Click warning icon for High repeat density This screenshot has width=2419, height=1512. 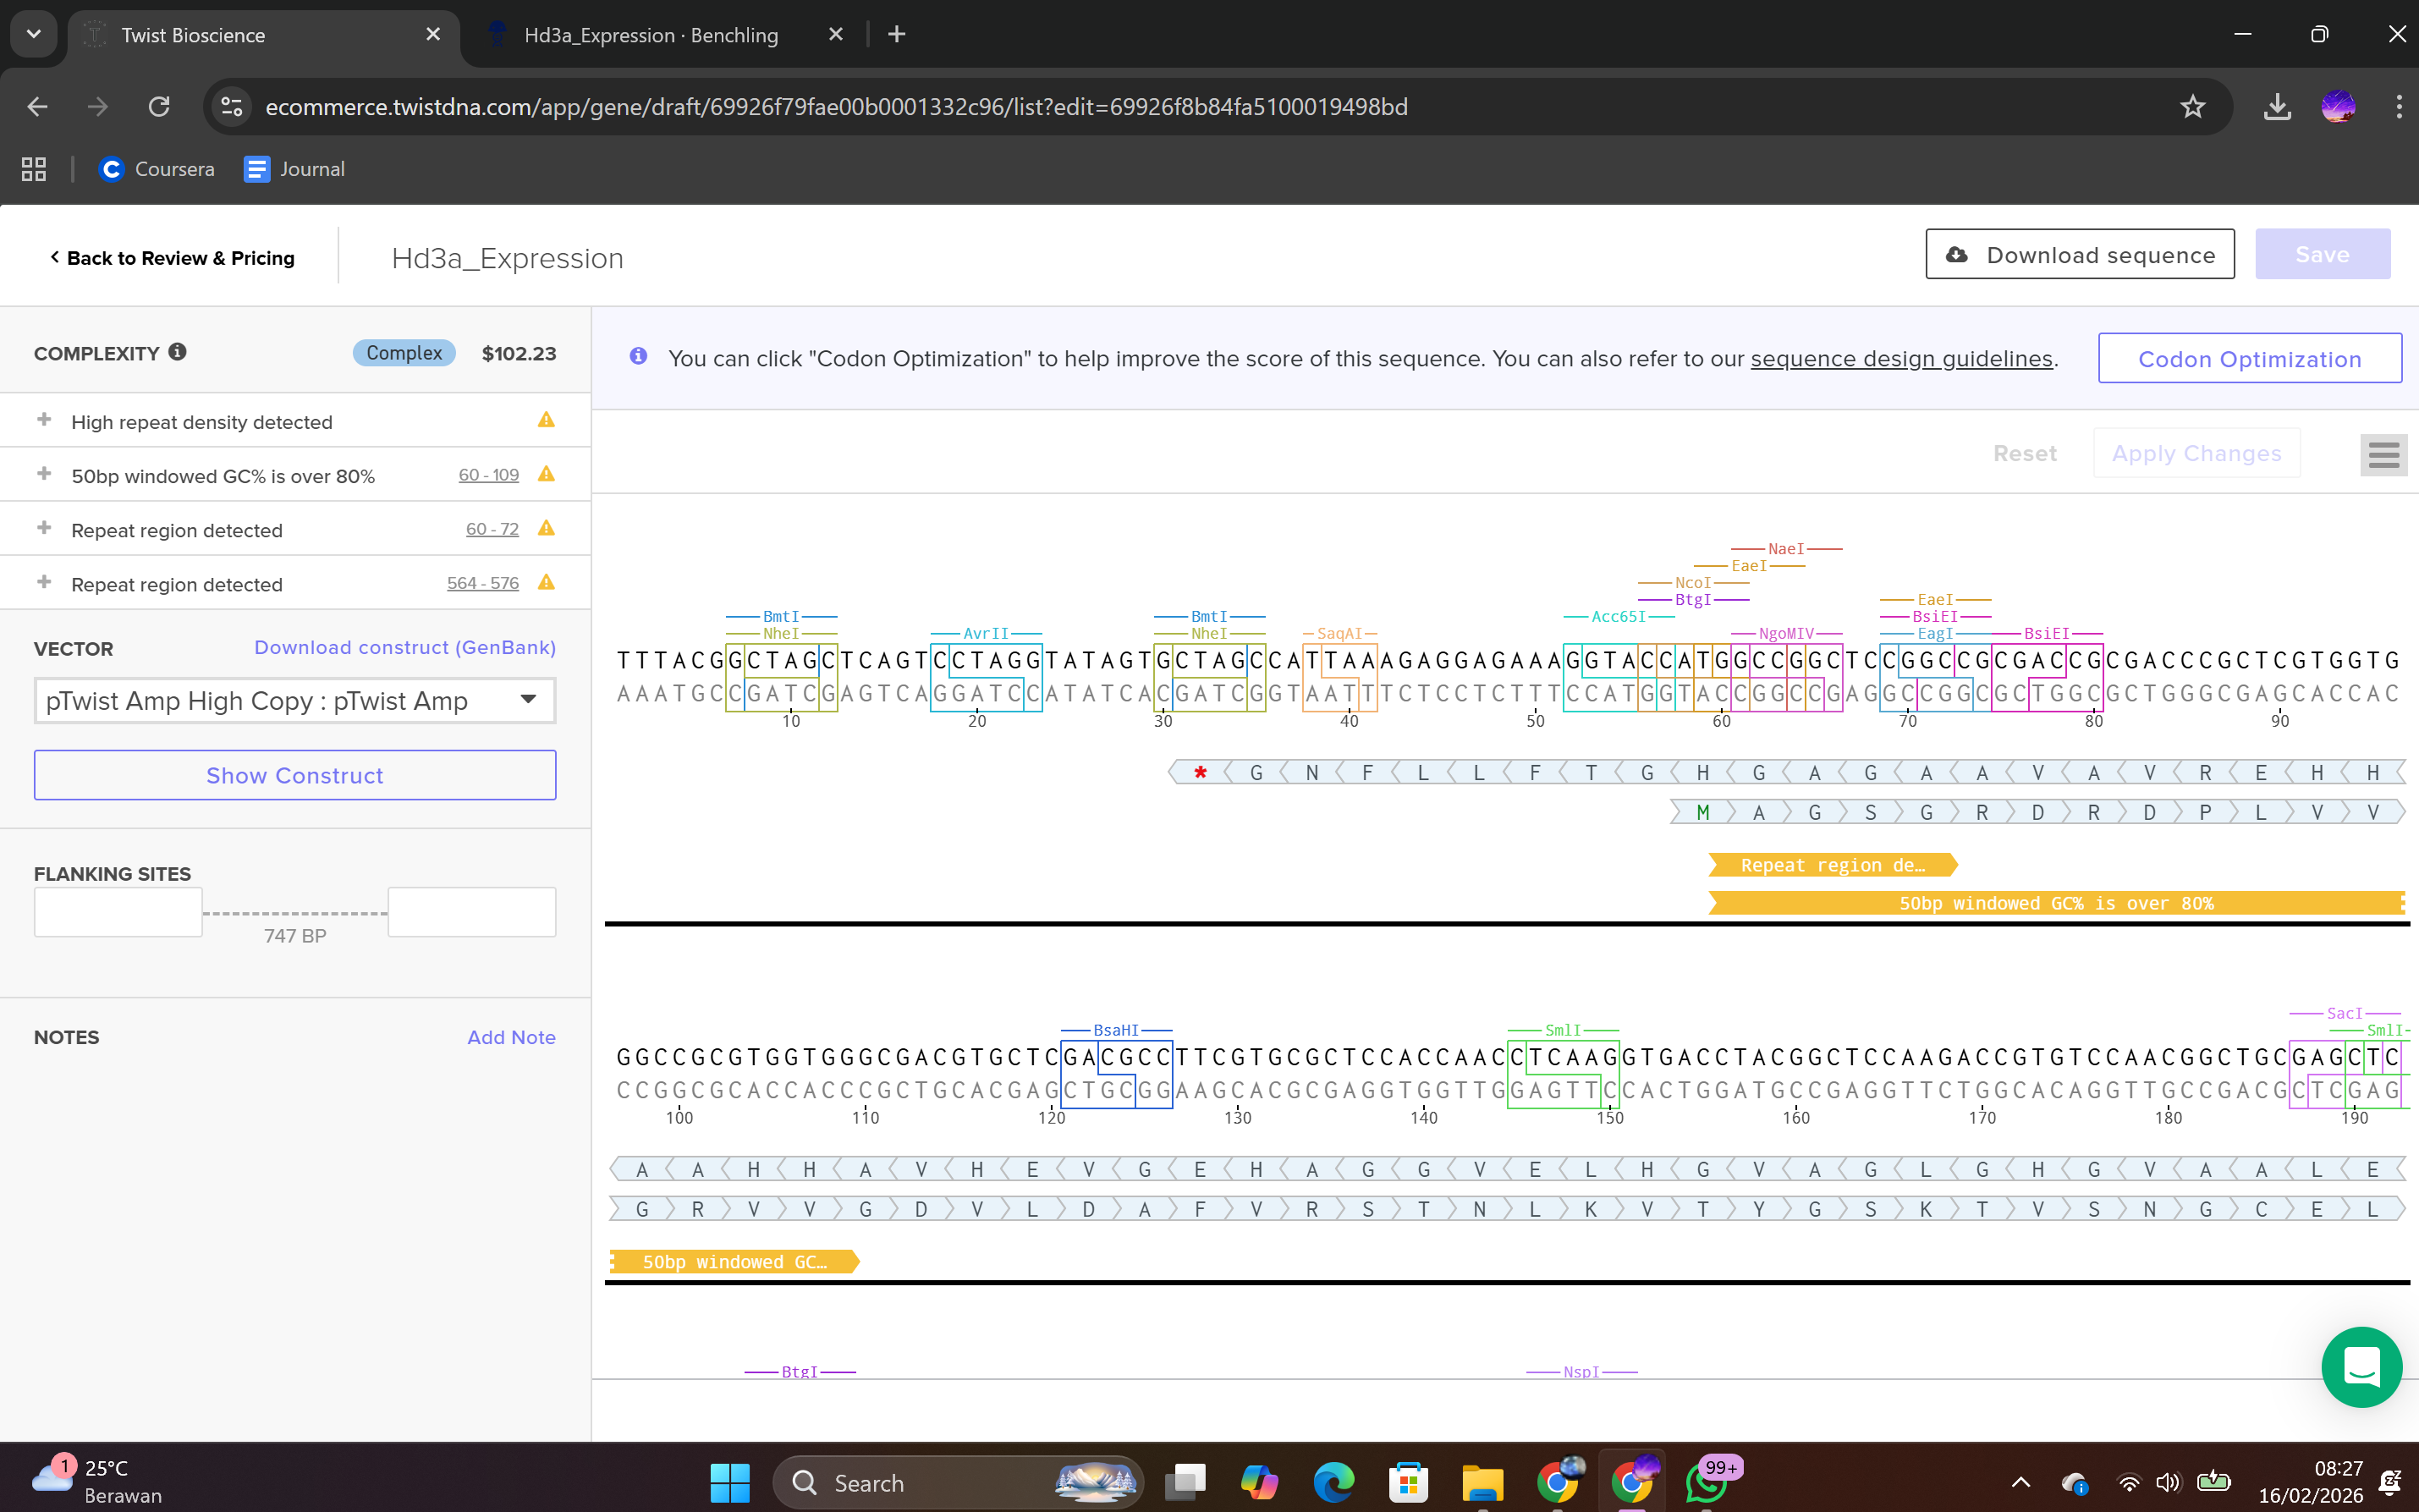(x=546, y=420)
